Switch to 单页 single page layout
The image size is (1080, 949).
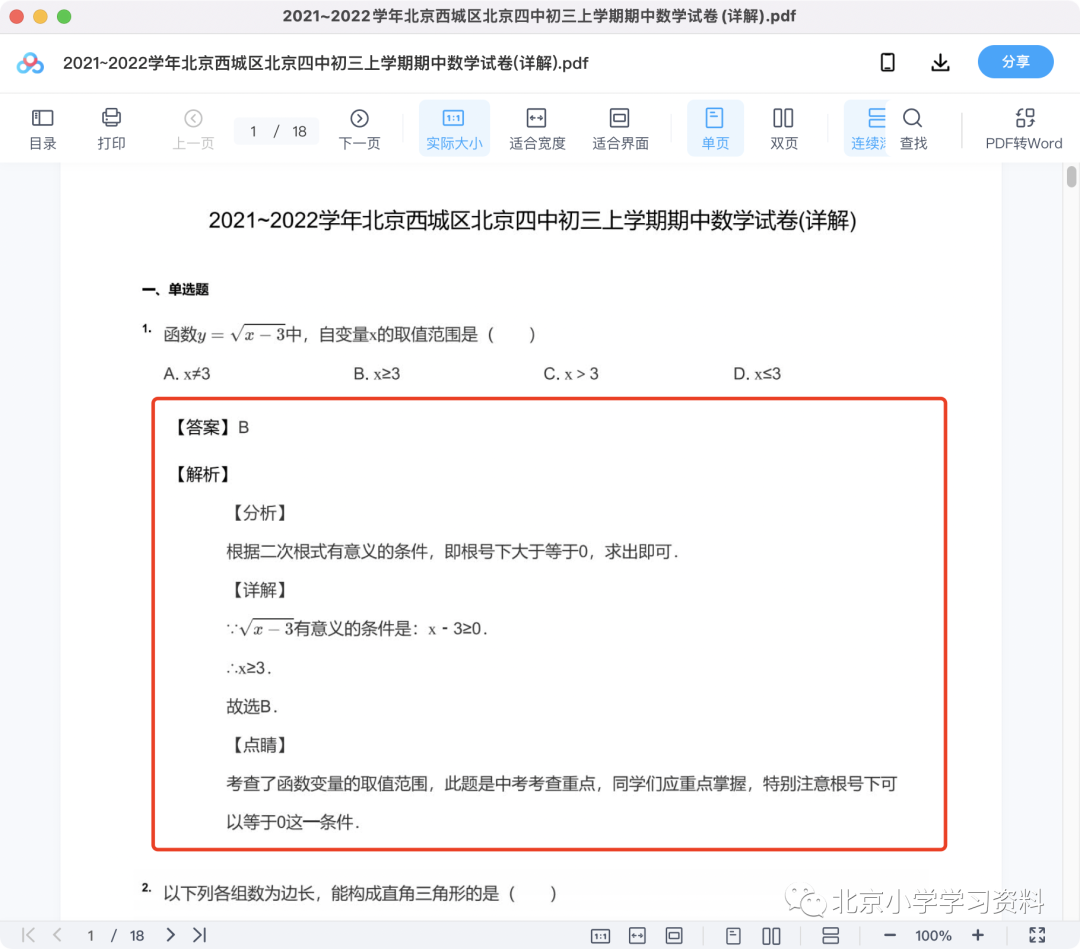715,129
